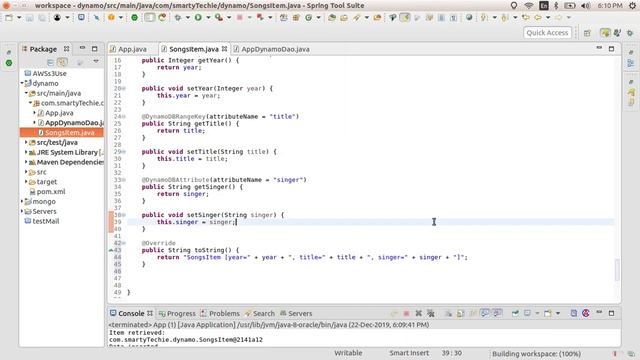Screen dimensions: 640x360
Task: Click the Open Console icon
Action: coord(548,313)
